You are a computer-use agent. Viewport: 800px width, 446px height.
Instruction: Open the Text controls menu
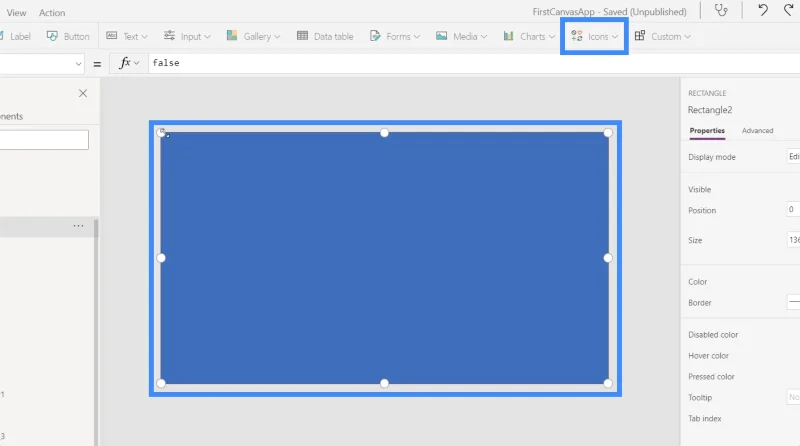click(127, 36)
